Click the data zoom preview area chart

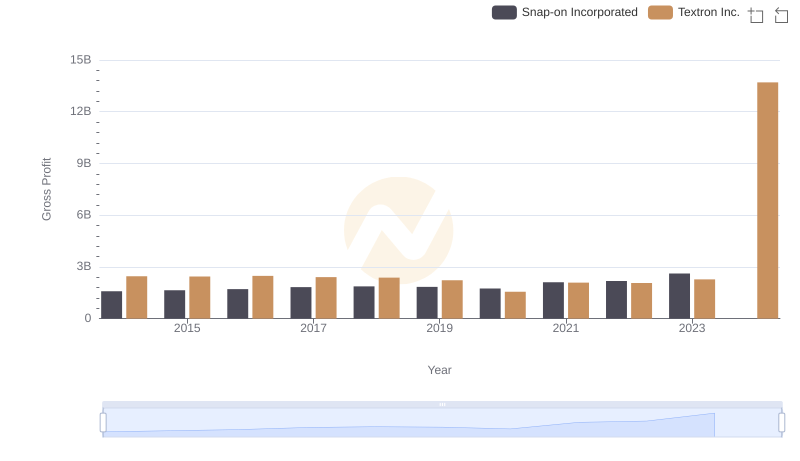(x=442, y=423)
